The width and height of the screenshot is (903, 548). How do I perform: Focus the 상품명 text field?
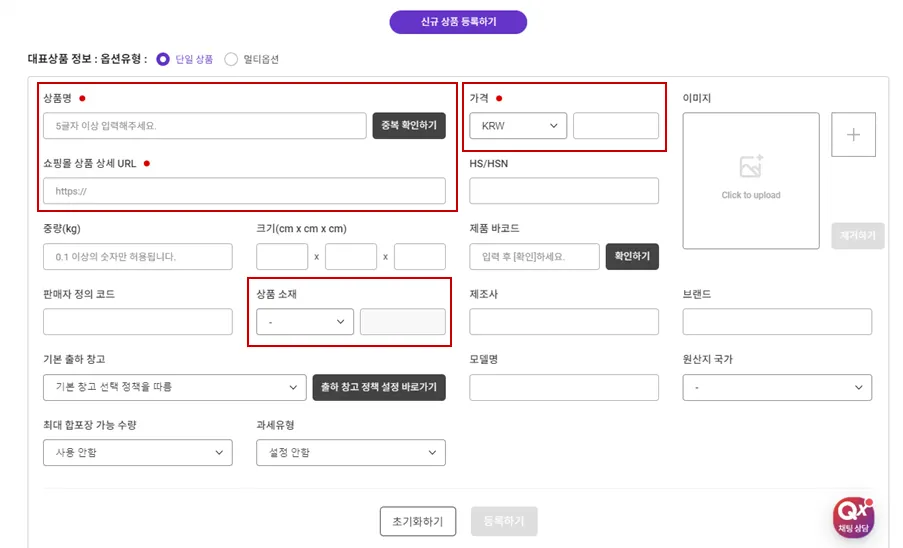click(x=204, y=126)
